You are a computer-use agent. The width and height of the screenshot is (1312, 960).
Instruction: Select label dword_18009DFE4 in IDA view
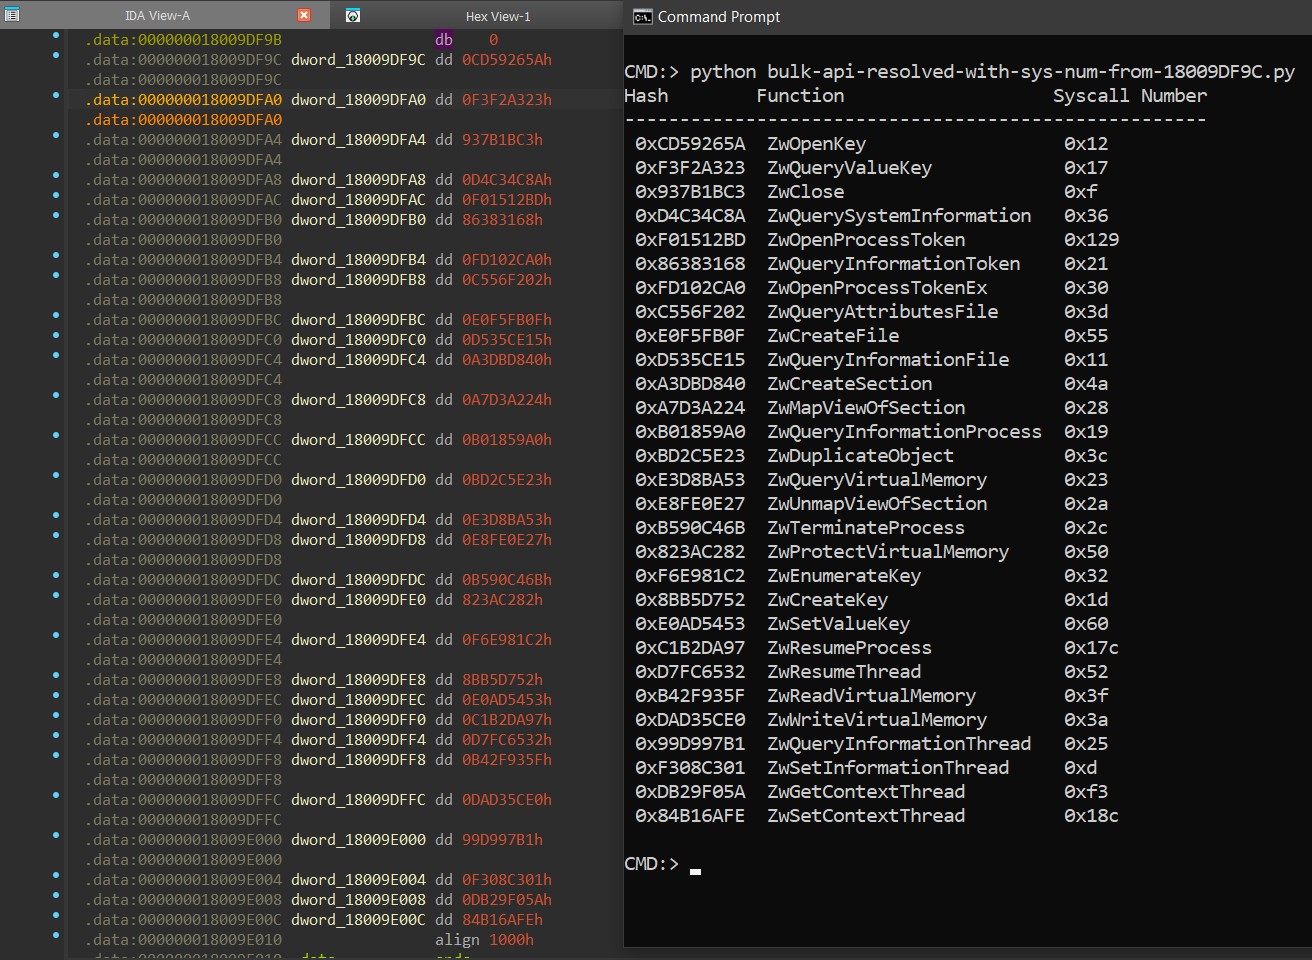click(358, 640)
